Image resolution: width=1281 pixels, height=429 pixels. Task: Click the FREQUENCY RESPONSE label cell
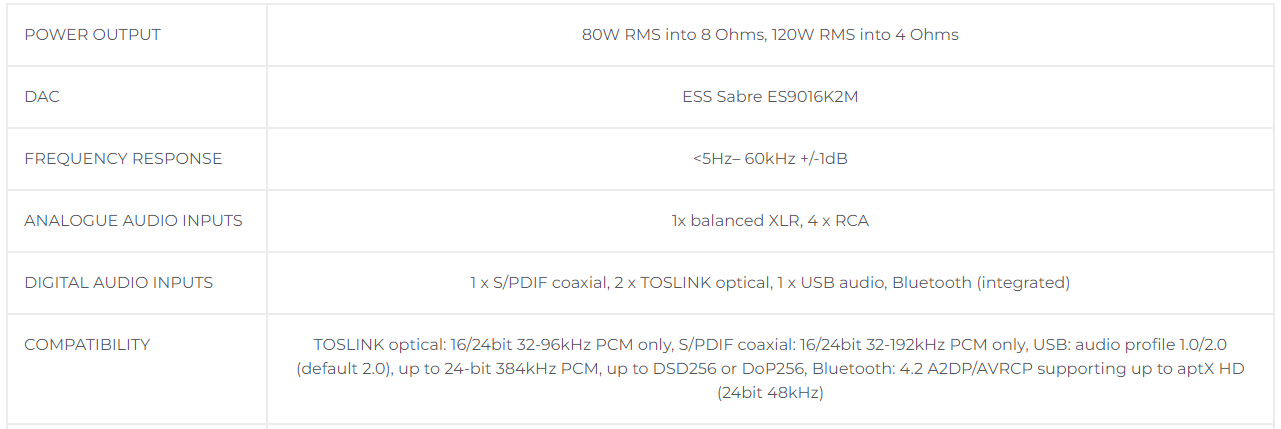pyautogui.click(x=123, y=159)
